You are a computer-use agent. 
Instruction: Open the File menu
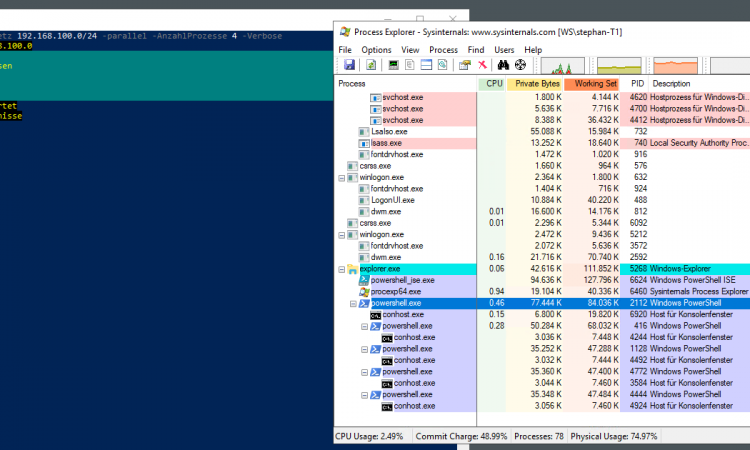(345, 50)
